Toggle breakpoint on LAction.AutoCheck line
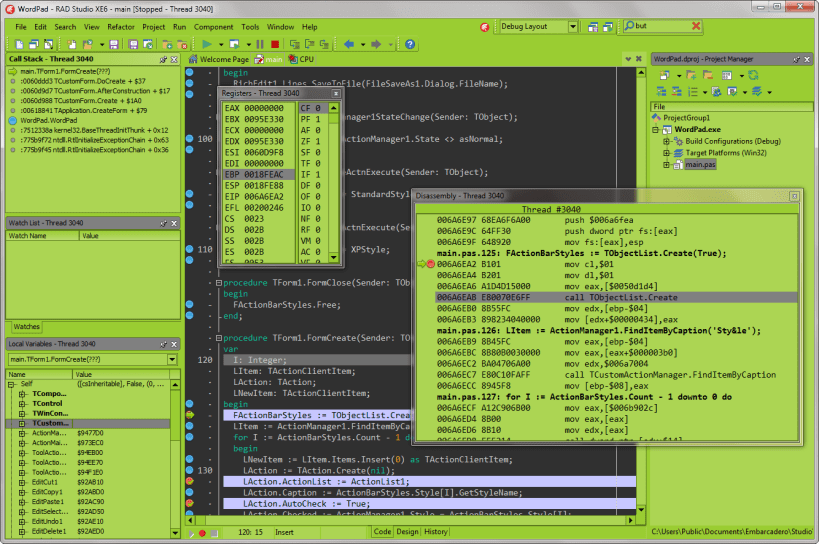 pos(189,503)
